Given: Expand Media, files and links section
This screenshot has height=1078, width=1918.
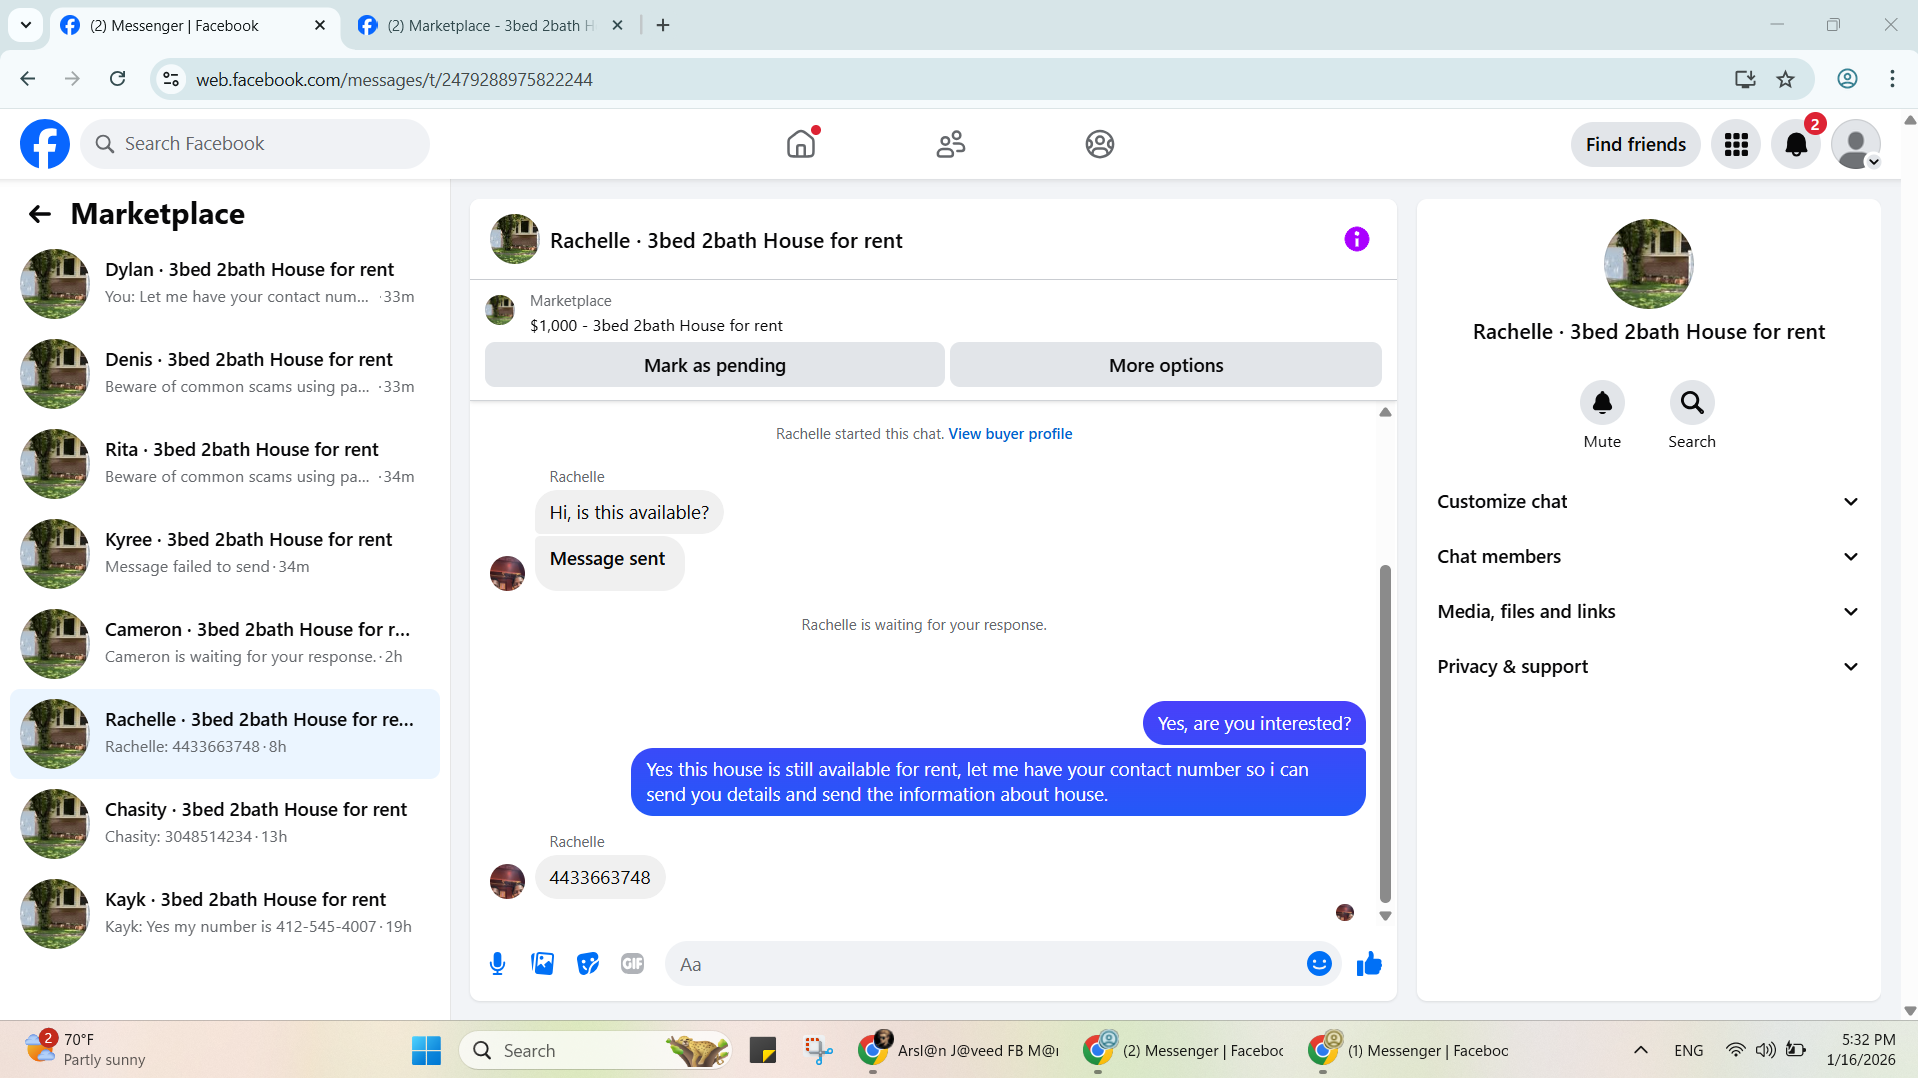Looking at the screenshot, I should point(1648,612).
